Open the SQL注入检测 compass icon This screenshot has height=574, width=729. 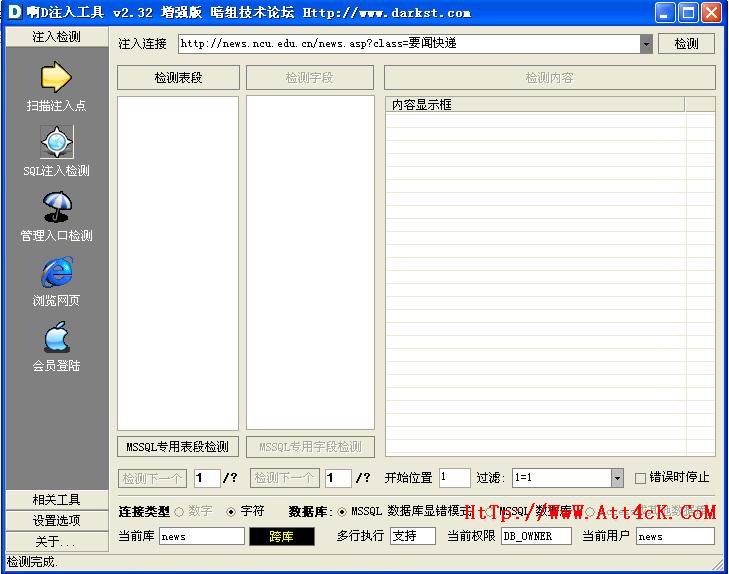pos(56,142)
